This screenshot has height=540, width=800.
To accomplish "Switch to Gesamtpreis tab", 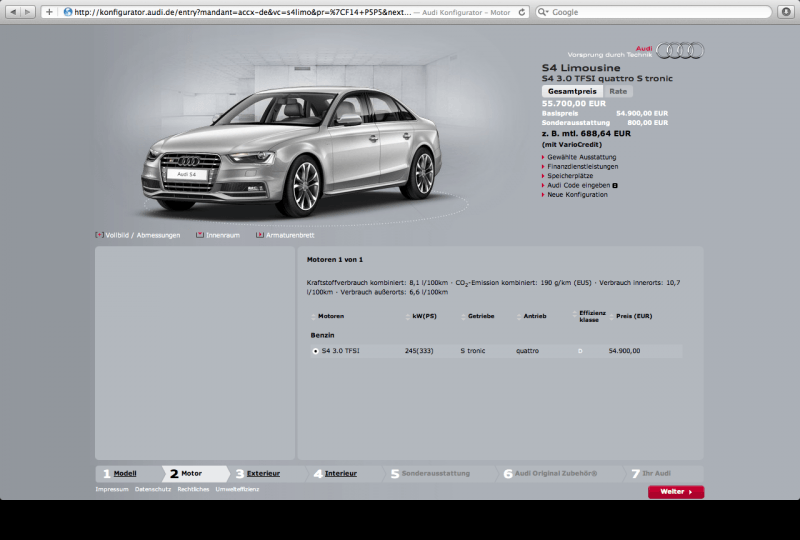I will click(572, 91).
